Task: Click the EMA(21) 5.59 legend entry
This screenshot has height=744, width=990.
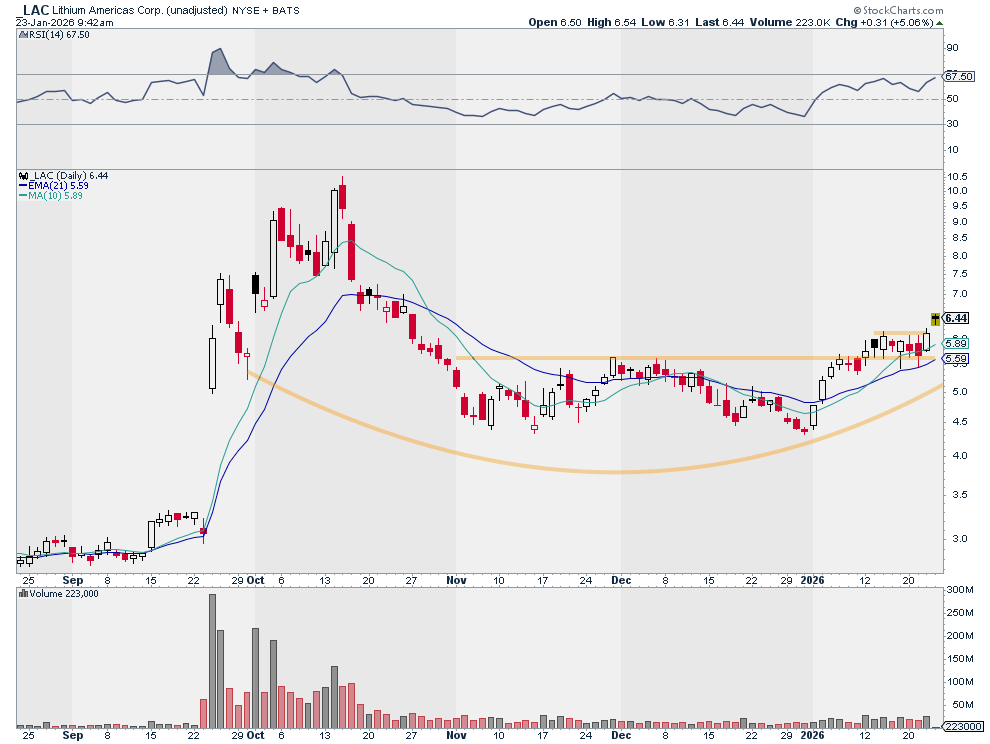Action: (58, 186)
